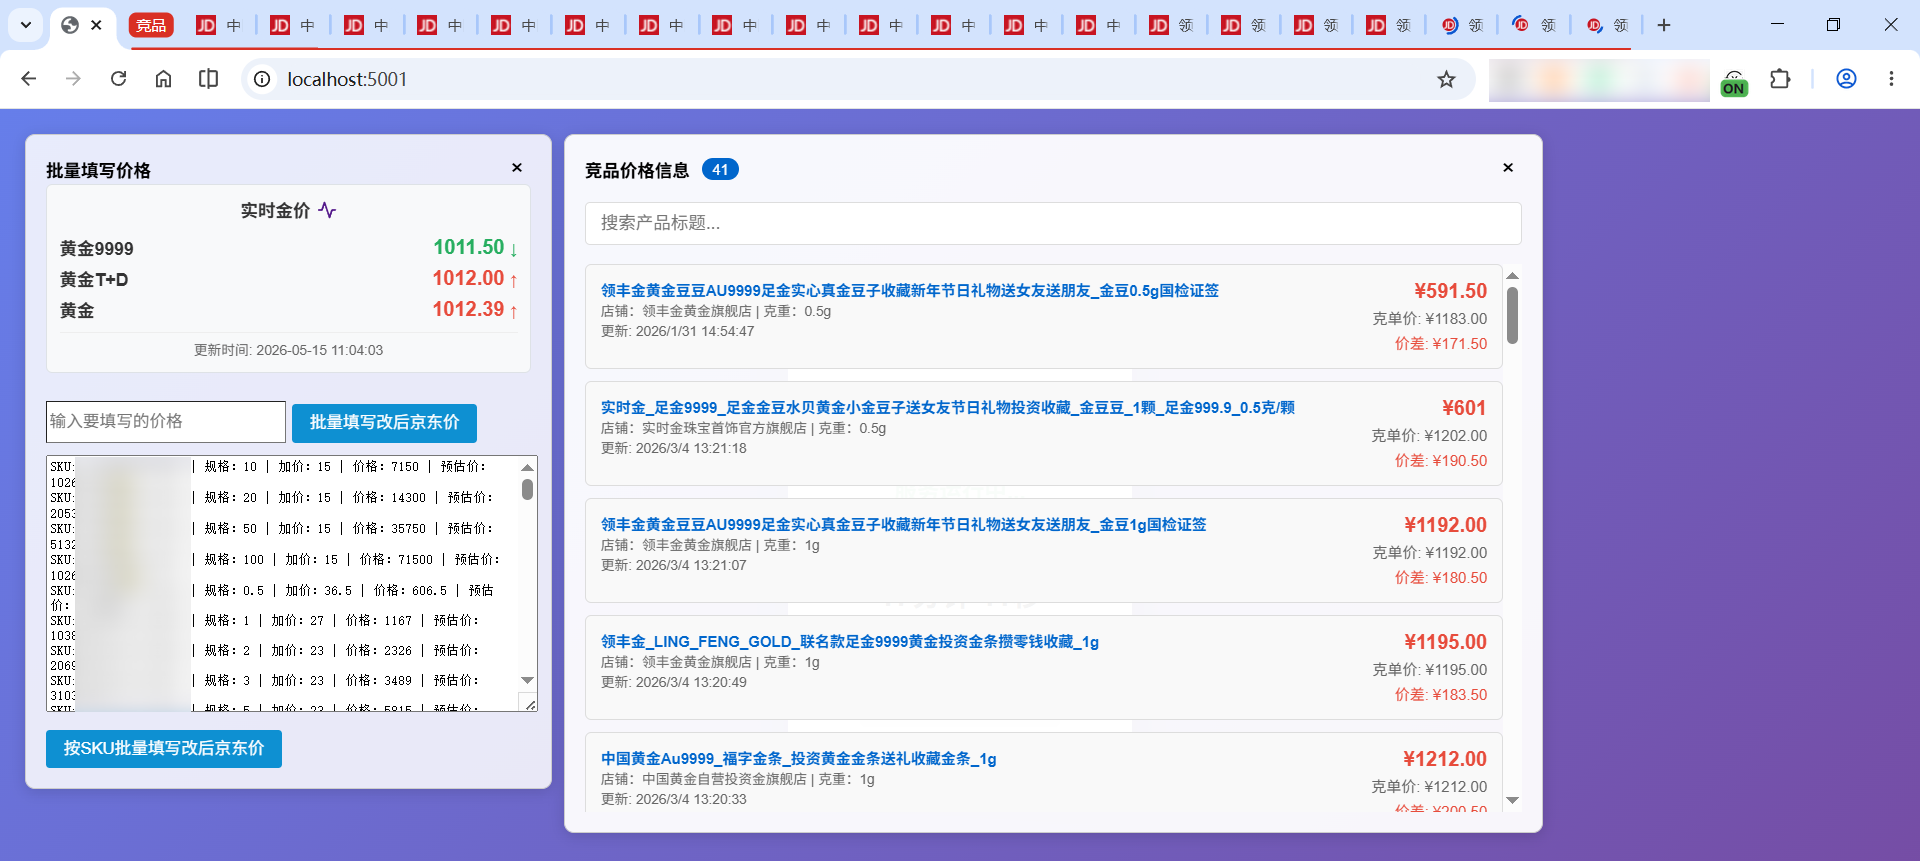
Task: Click the 价差: ¥171.50 text
Action: tap(1441, 344)
